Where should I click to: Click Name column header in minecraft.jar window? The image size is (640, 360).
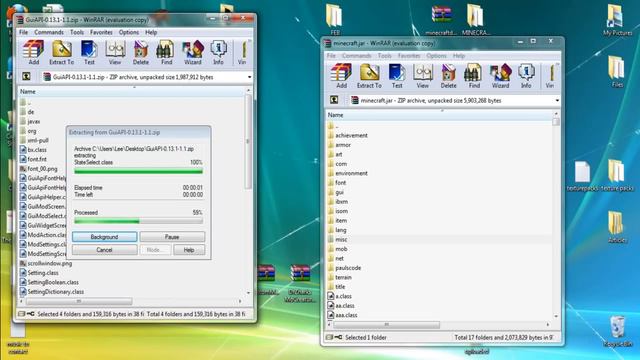click(x=439, y=115)
